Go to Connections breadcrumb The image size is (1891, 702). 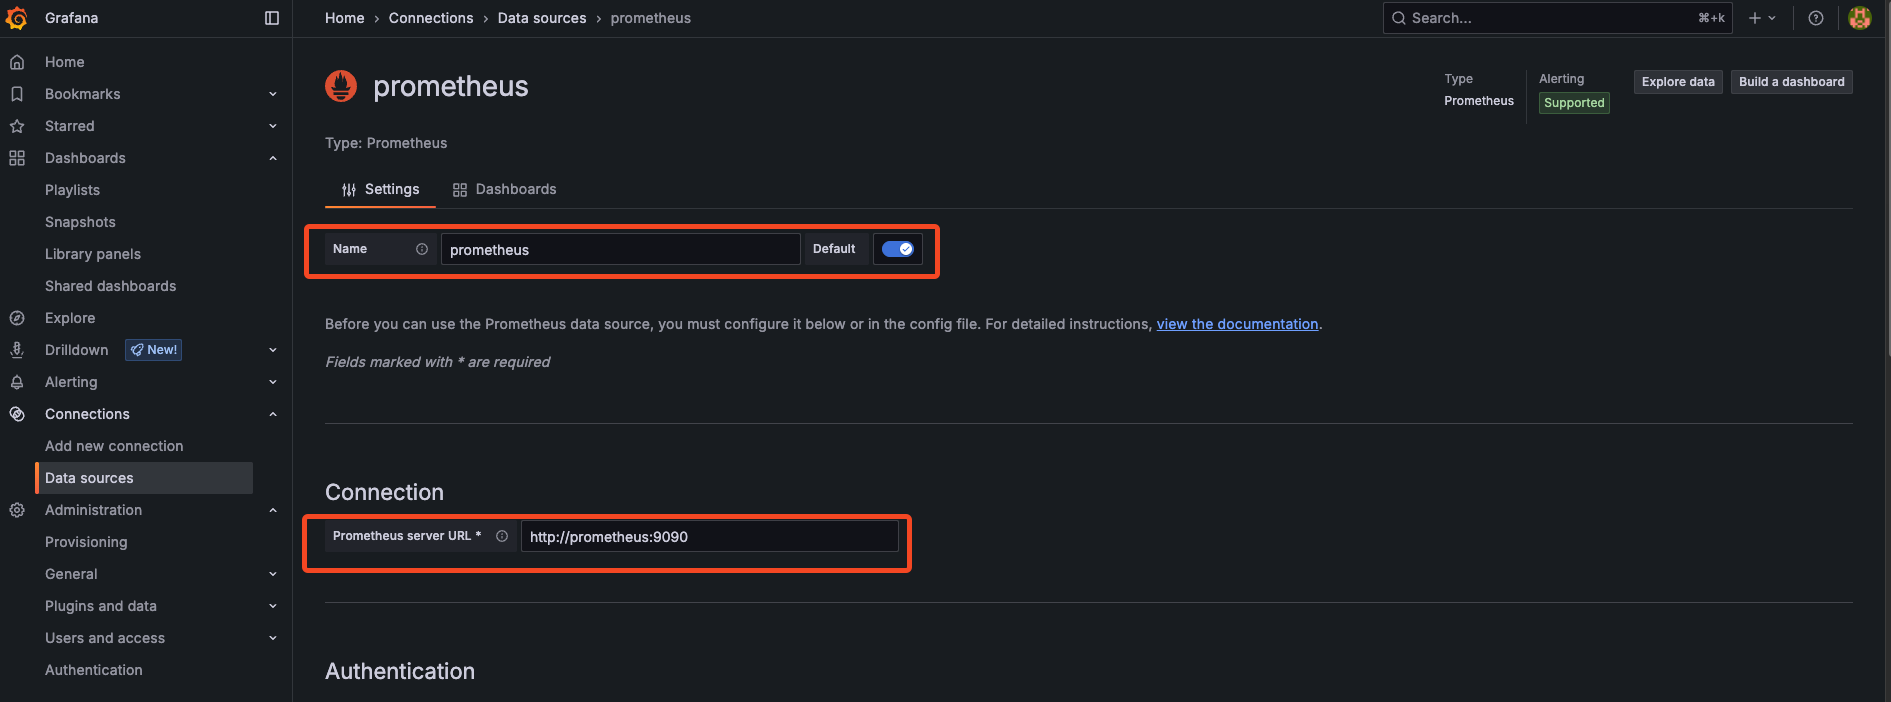(x=431, y=18)
